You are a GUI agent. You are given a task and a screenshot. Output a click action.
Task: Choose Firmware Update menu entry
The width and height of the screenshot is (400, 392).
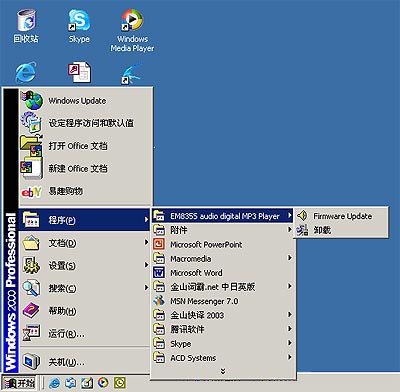click(341, 216)
